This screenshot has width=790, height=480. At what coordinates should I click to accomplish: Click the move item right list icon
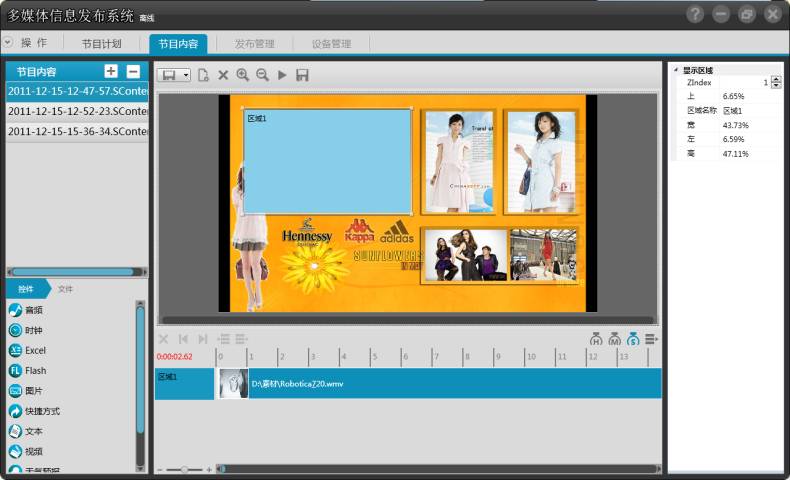(241, 339)
